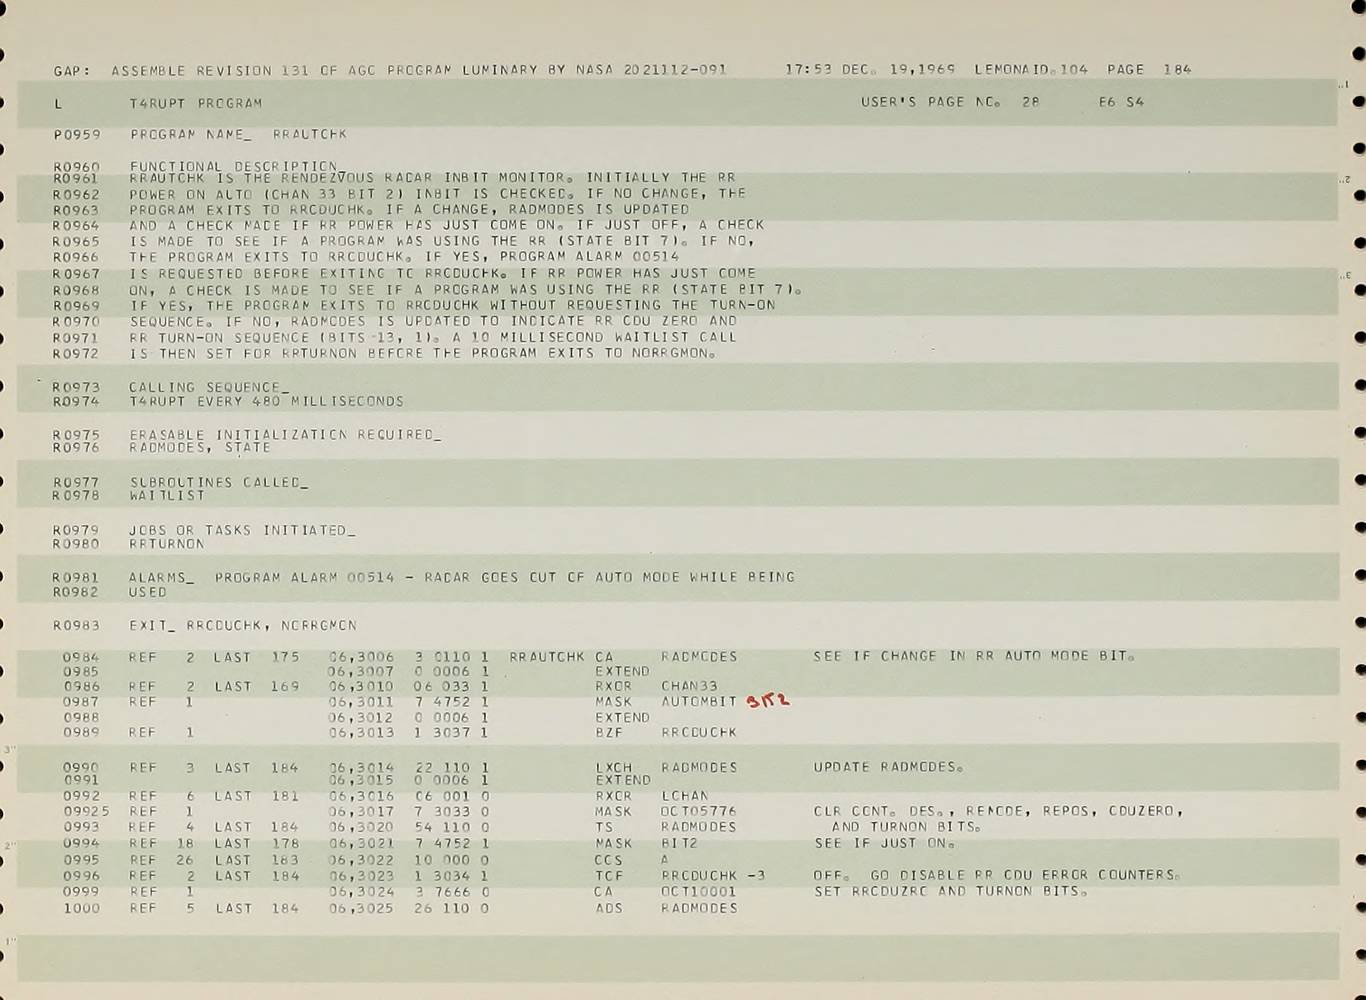This screenshot has height=1000, width=1366.
Task: Click '17:53 DEC. 19,1969' timestamp in header
Action: [x=870, y=69]
